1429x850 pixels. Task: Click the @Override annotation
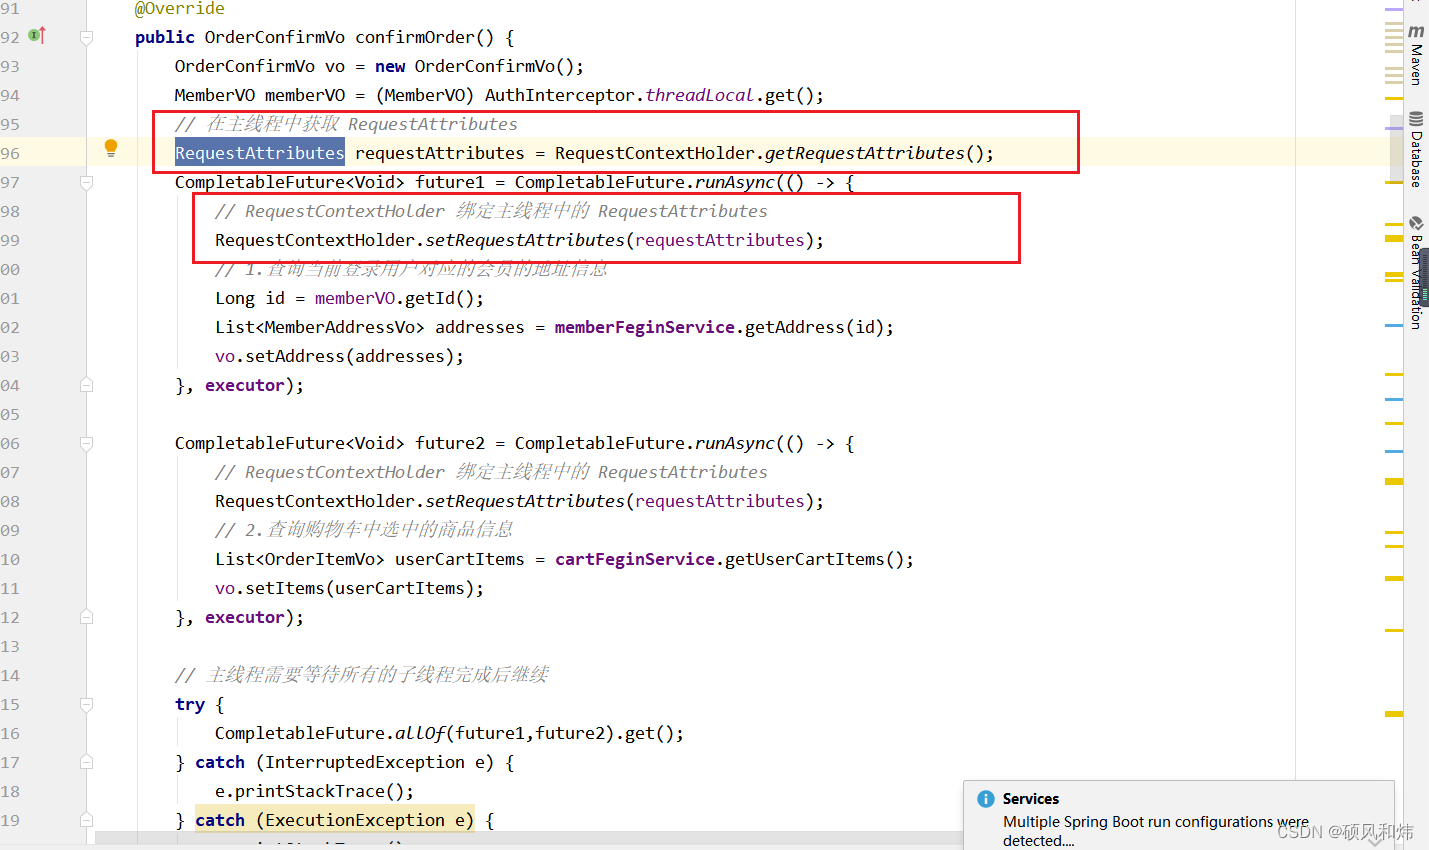[x=180, y=9]
